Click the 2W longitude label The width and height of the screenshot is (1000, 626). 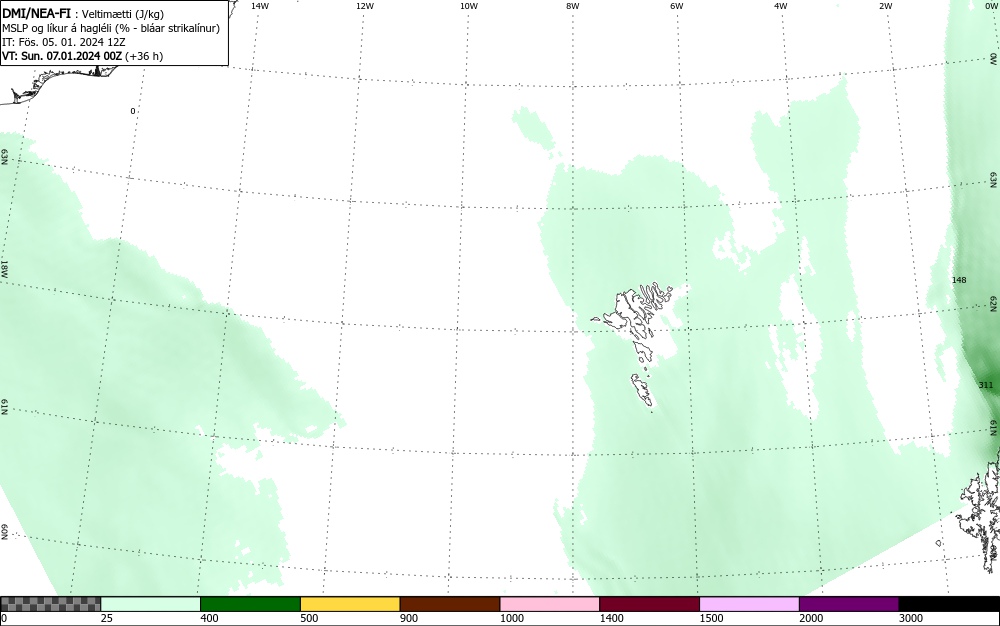click(885, 6)
